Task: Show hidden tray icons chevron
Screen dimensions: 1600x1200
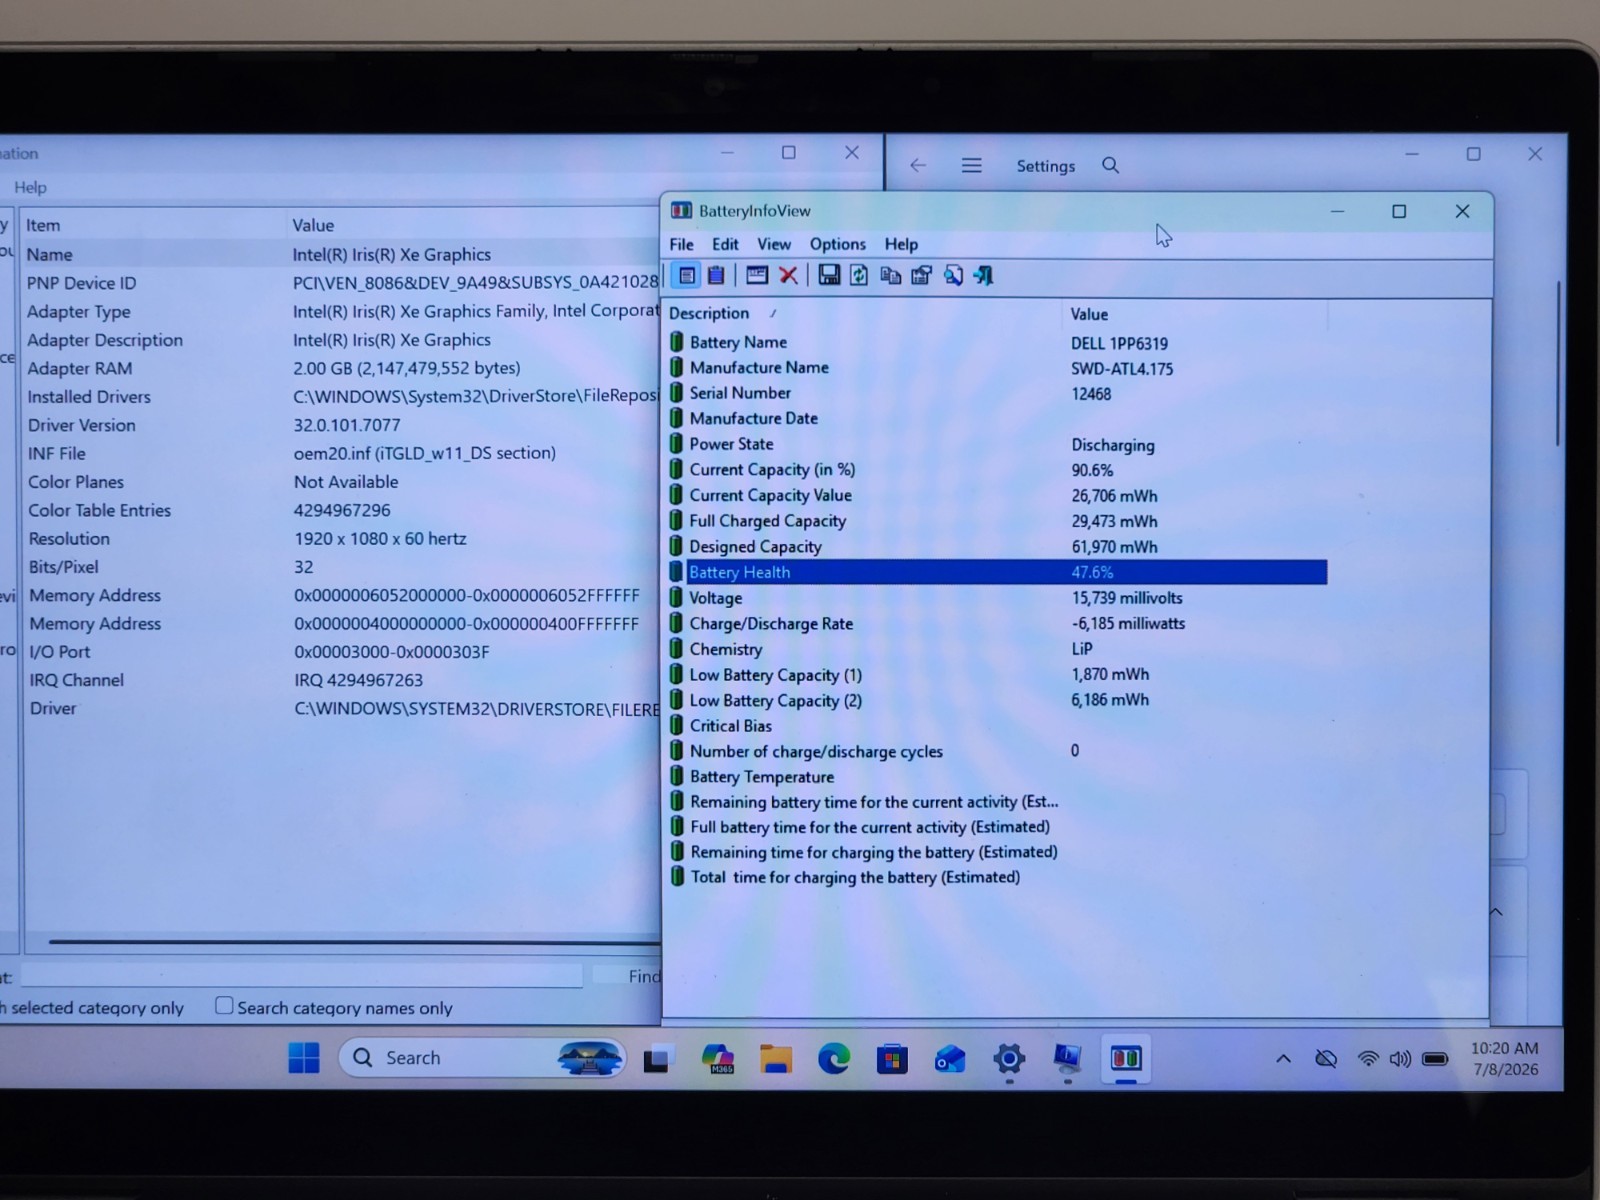Action: pyautogui.click(x=1283, y=1059)
